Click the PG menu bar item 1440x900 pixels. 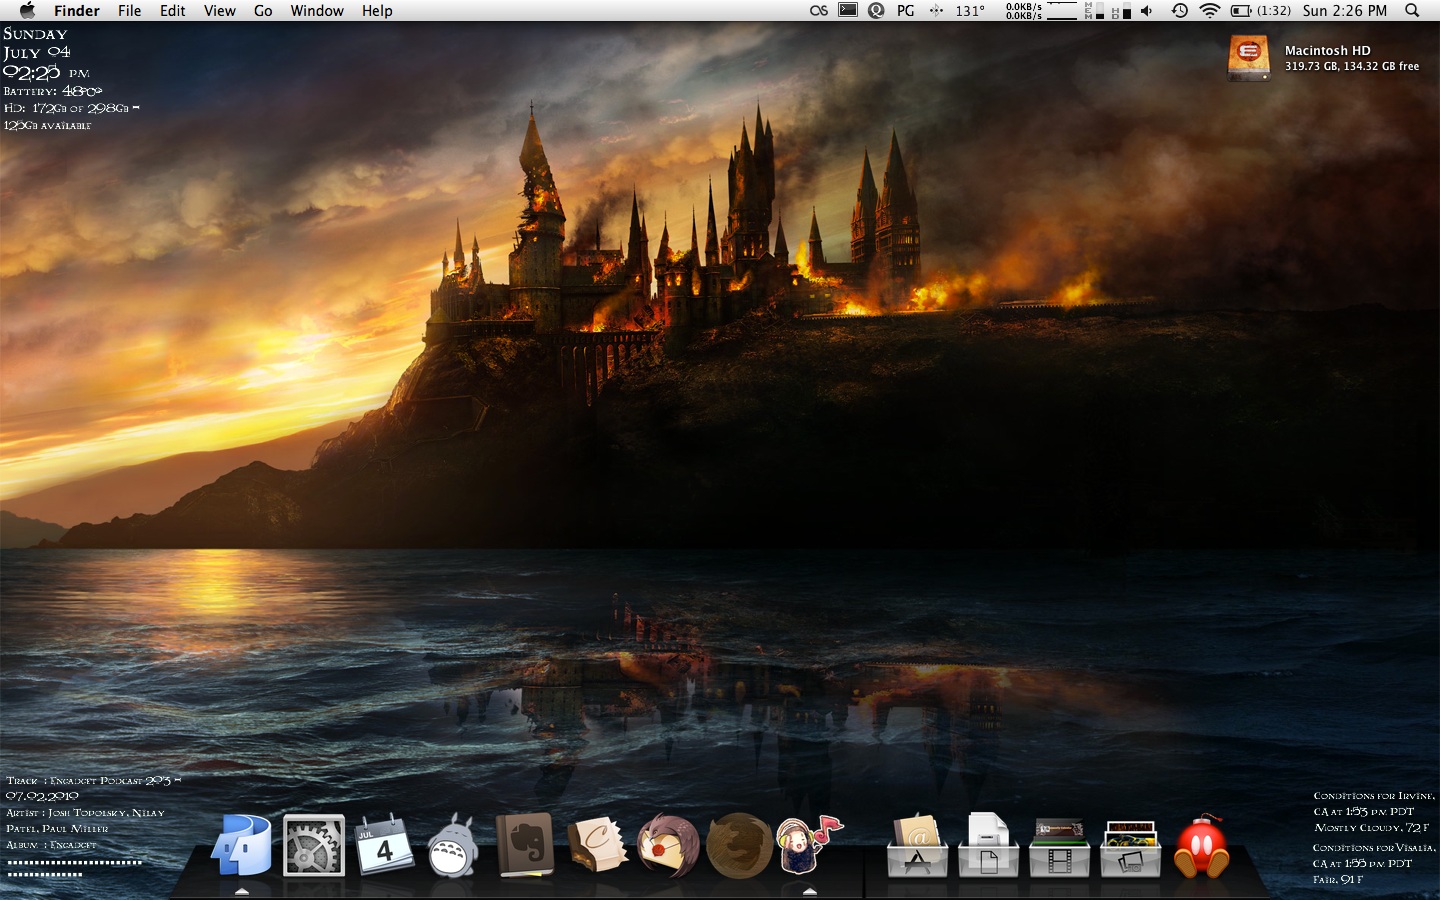tap(906, 11)
